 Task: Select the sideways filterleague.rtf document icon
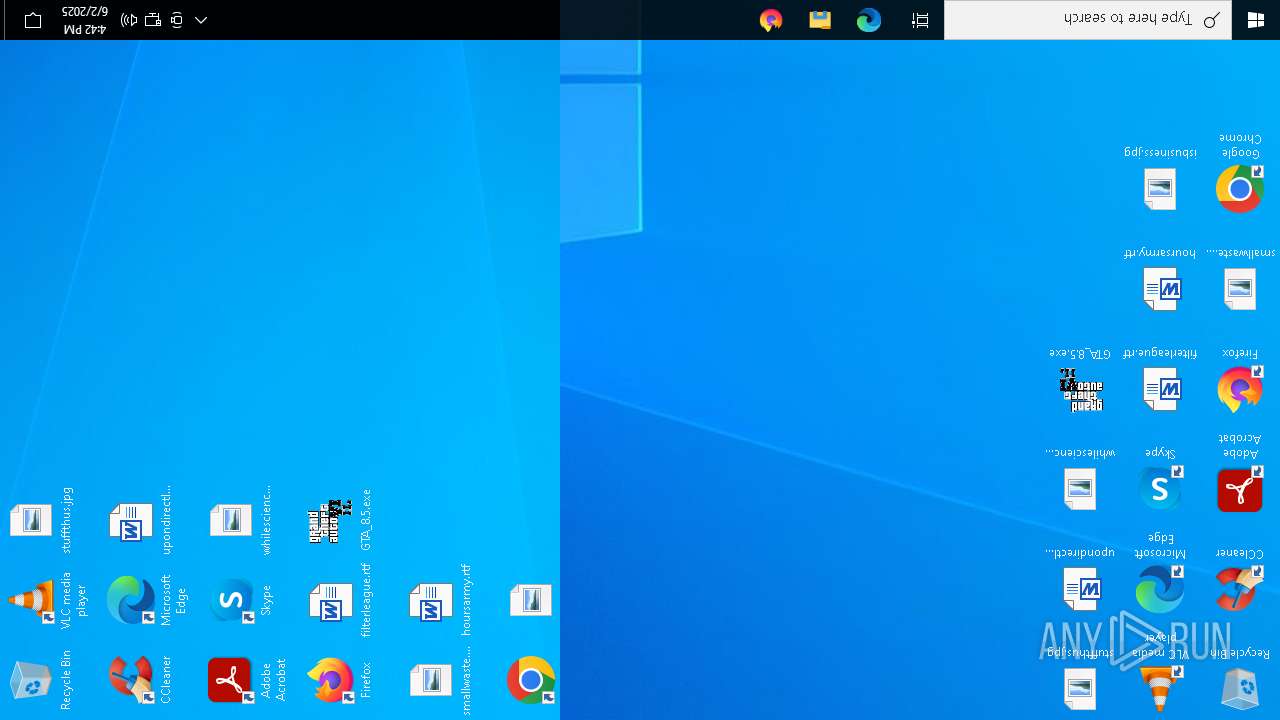pos(331,602)
